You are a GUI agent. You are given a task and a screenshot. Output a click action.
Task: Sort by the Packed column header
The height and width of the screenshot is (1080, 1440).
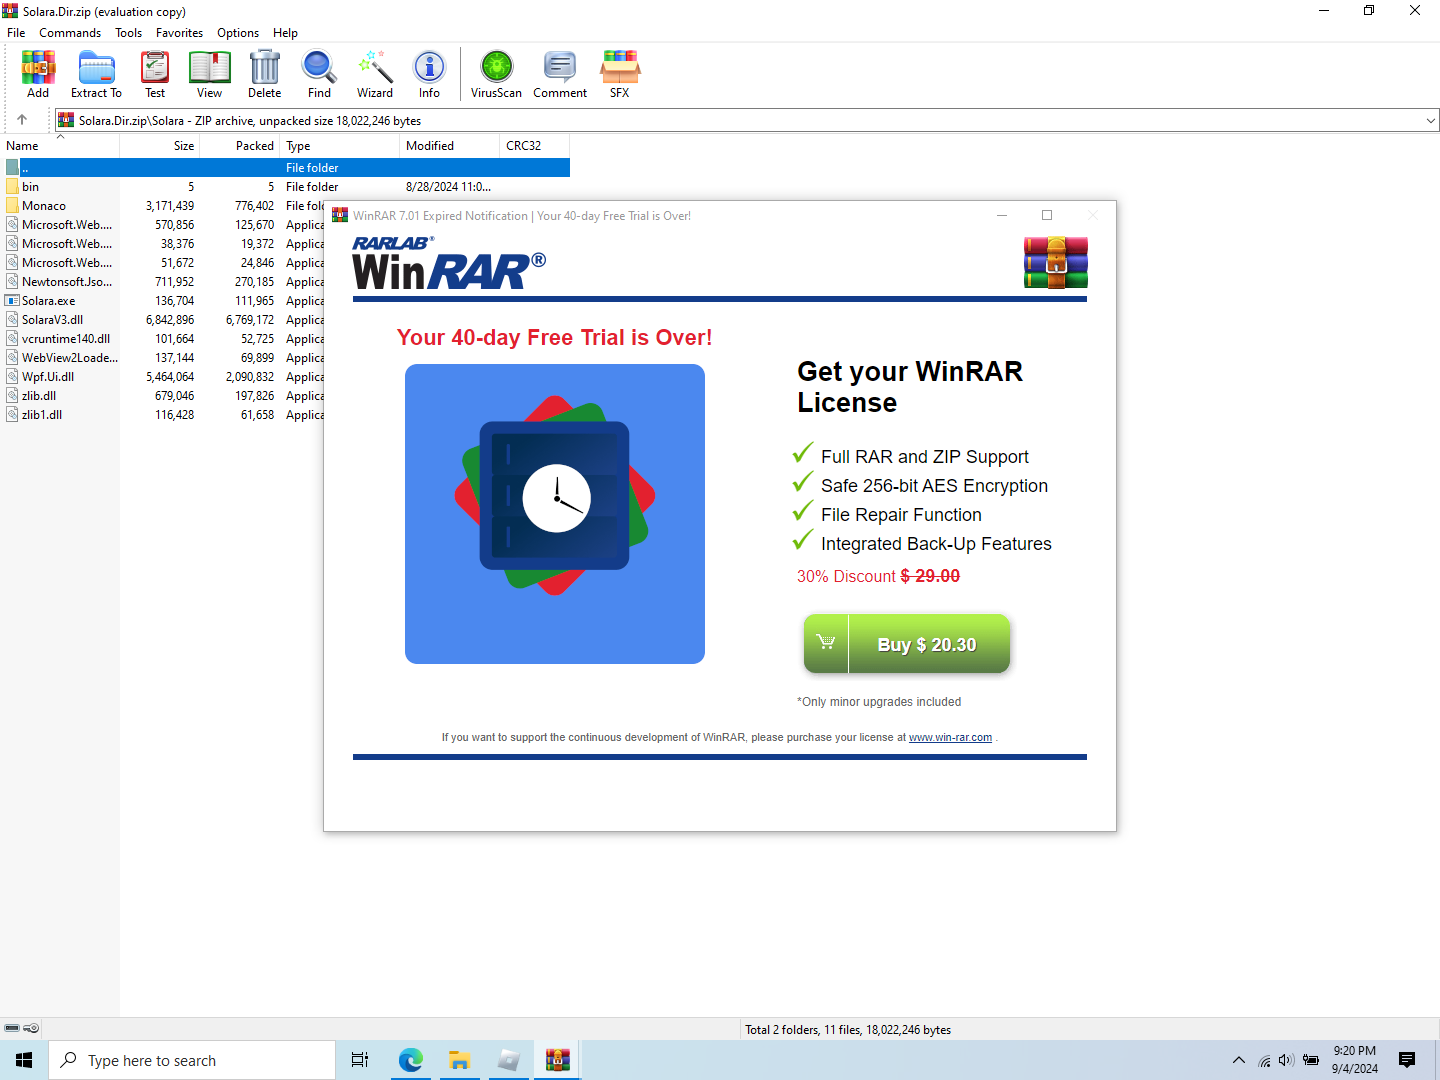(240, 146)
